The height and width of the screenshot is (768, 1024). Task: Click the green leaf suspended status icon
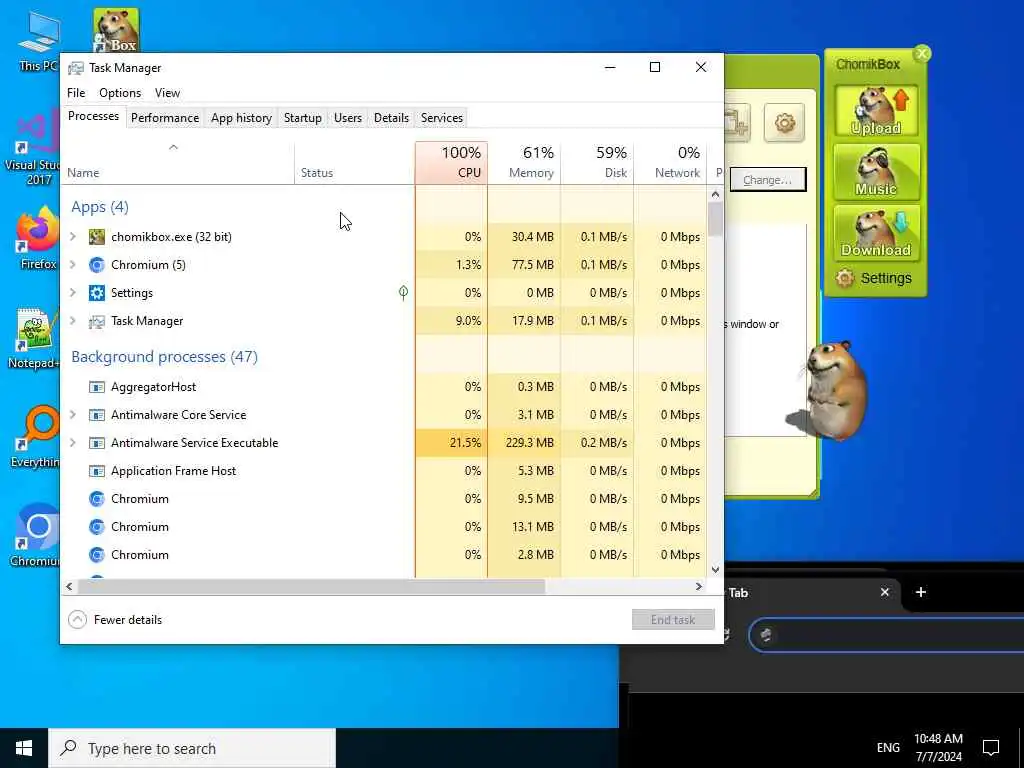[x=404, y=293]
